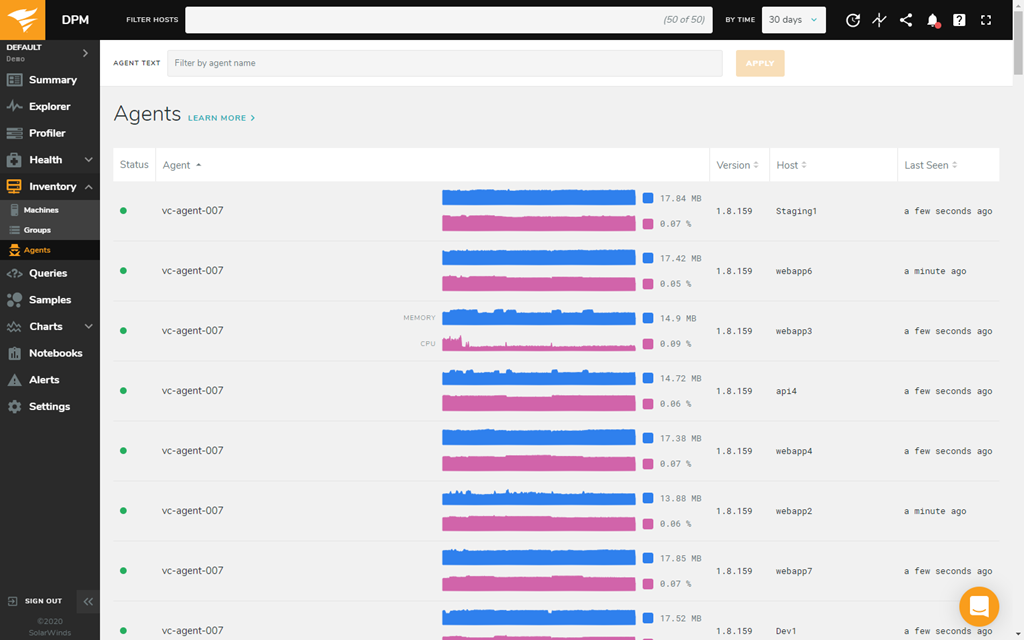Image resolution: width=1024 pixels, height=640 pixels.
Task: Open the notifications bell
Action: pyautogui.click(x=932, y=20)
